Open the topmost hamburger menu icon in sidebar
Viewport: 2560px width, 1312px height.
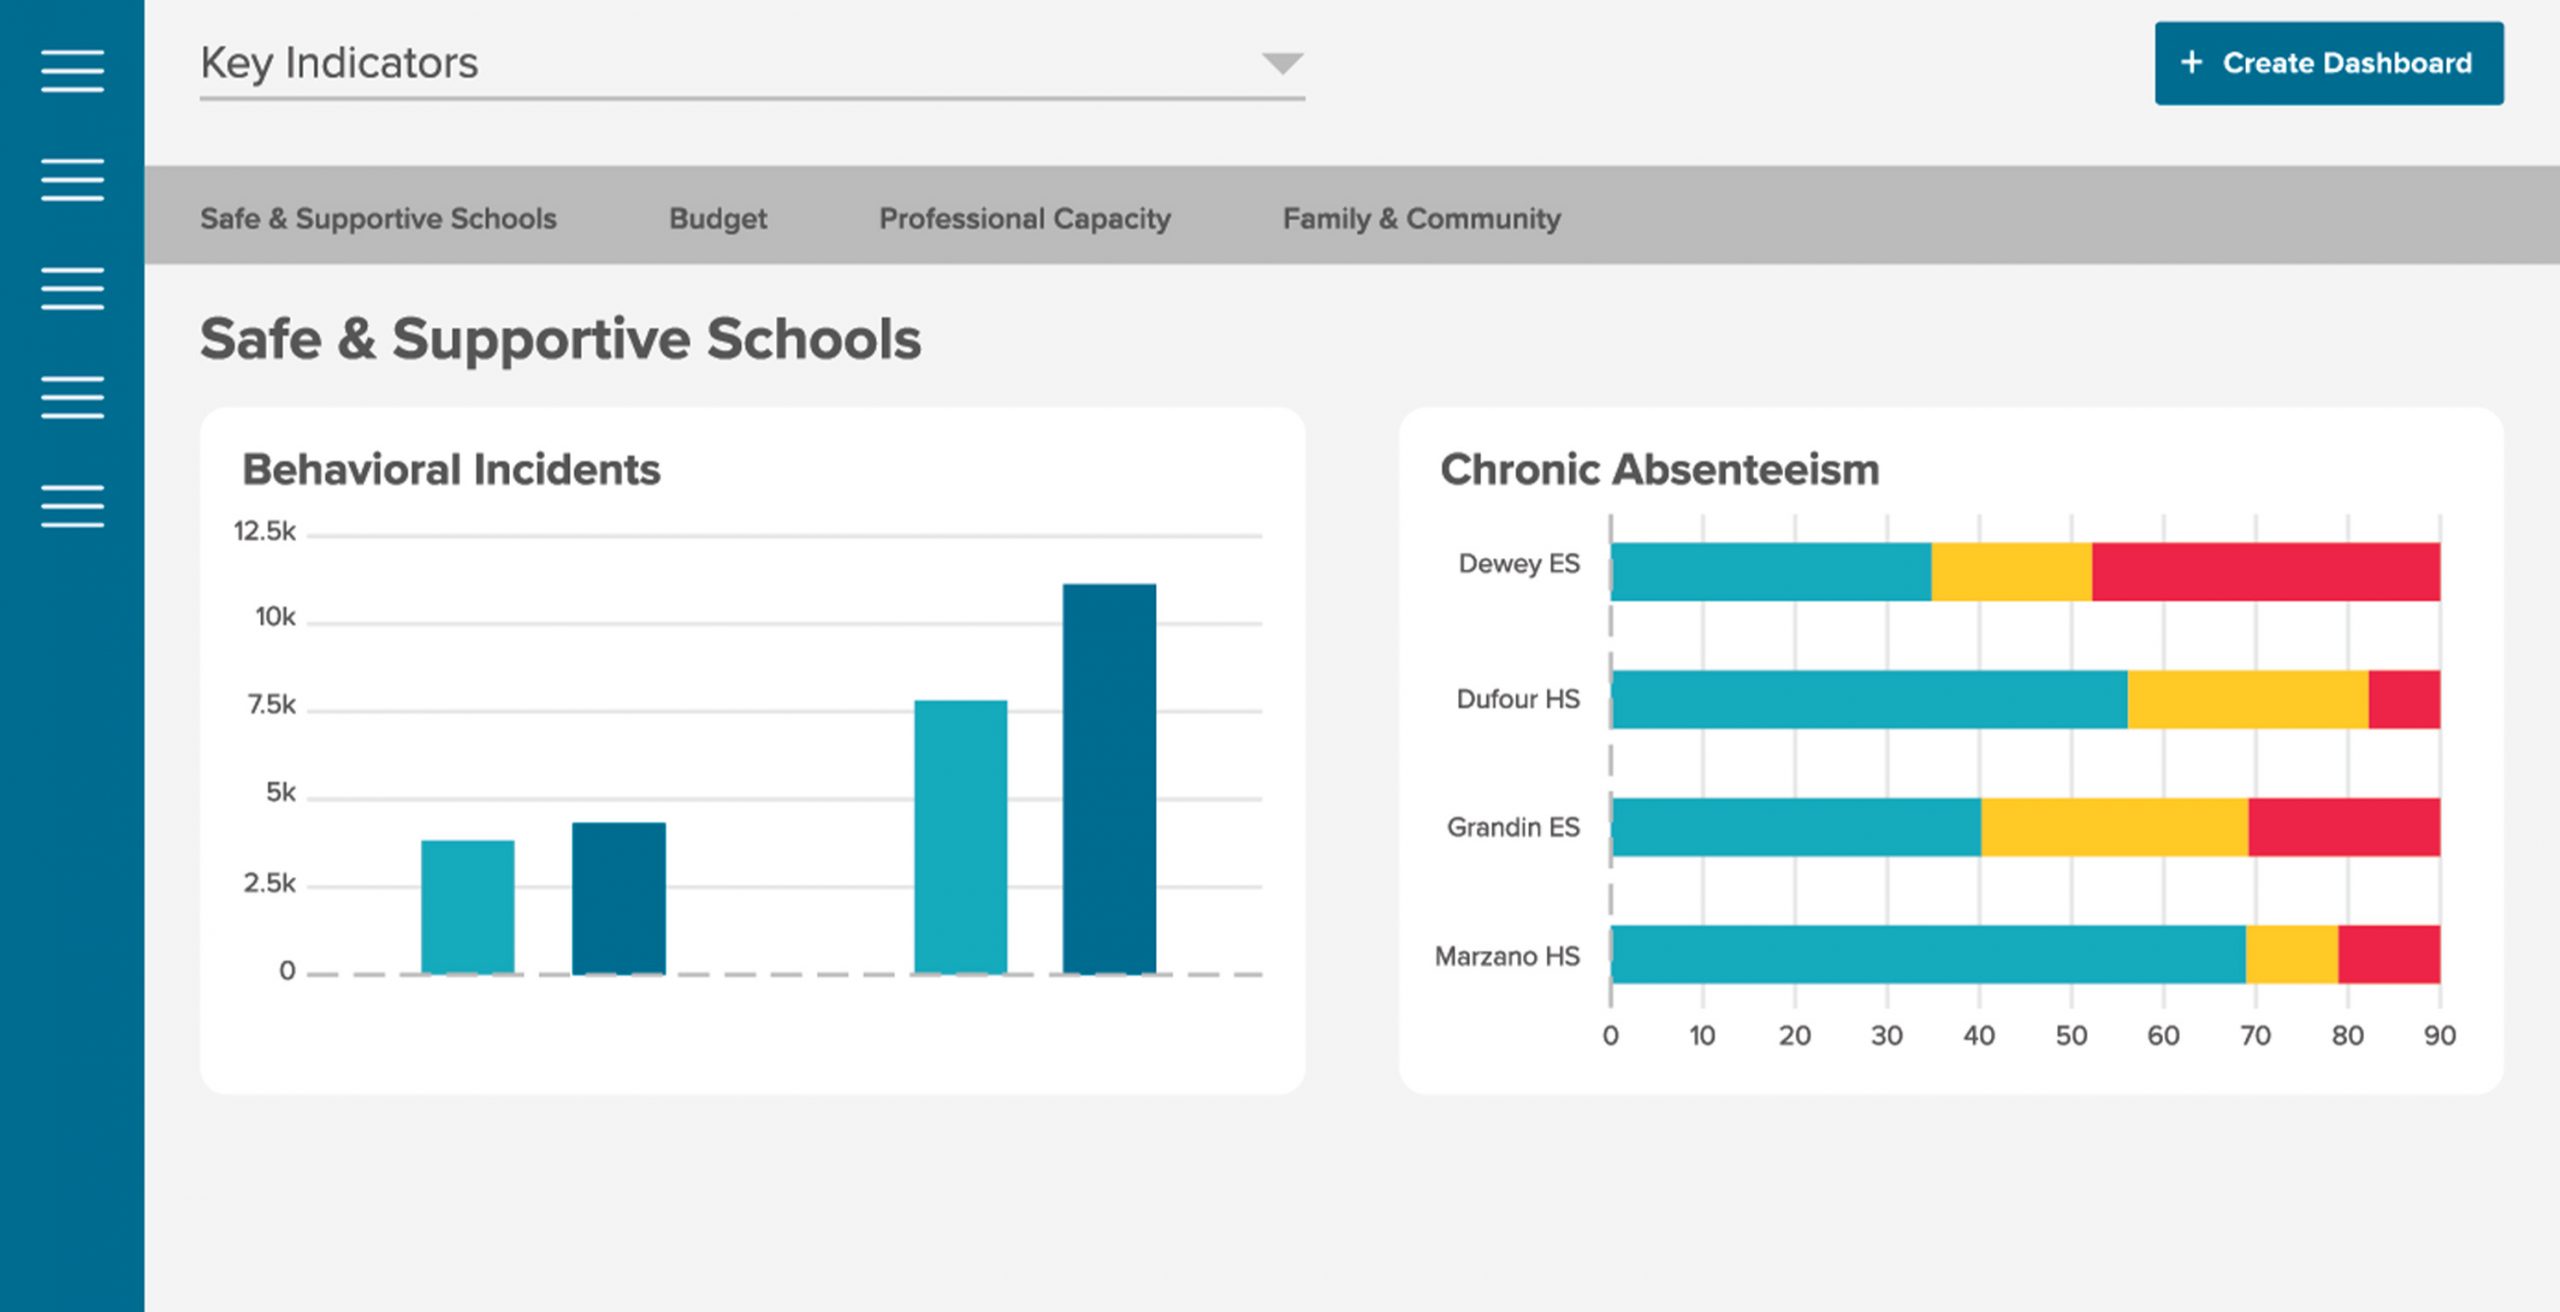click(72, 71)
